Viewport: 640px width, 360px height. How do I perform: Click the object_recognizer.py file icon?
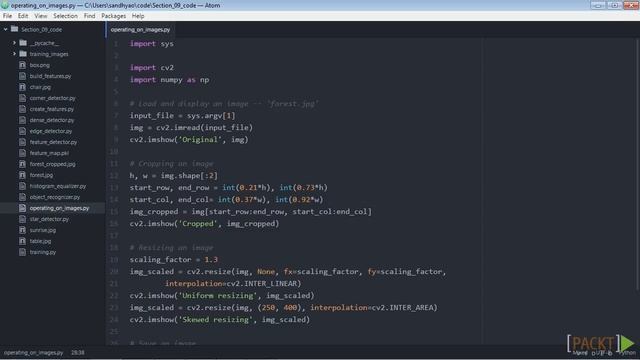tap(22, 197)
